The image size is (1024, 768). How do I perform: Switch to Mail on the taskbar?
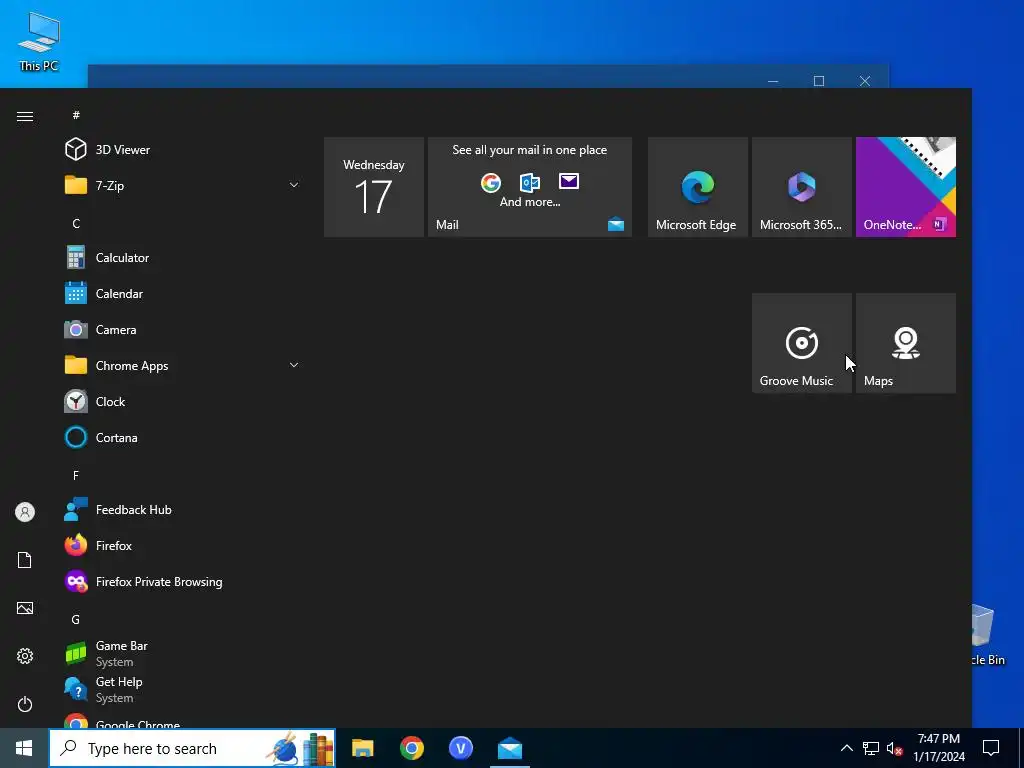point(509,748)
